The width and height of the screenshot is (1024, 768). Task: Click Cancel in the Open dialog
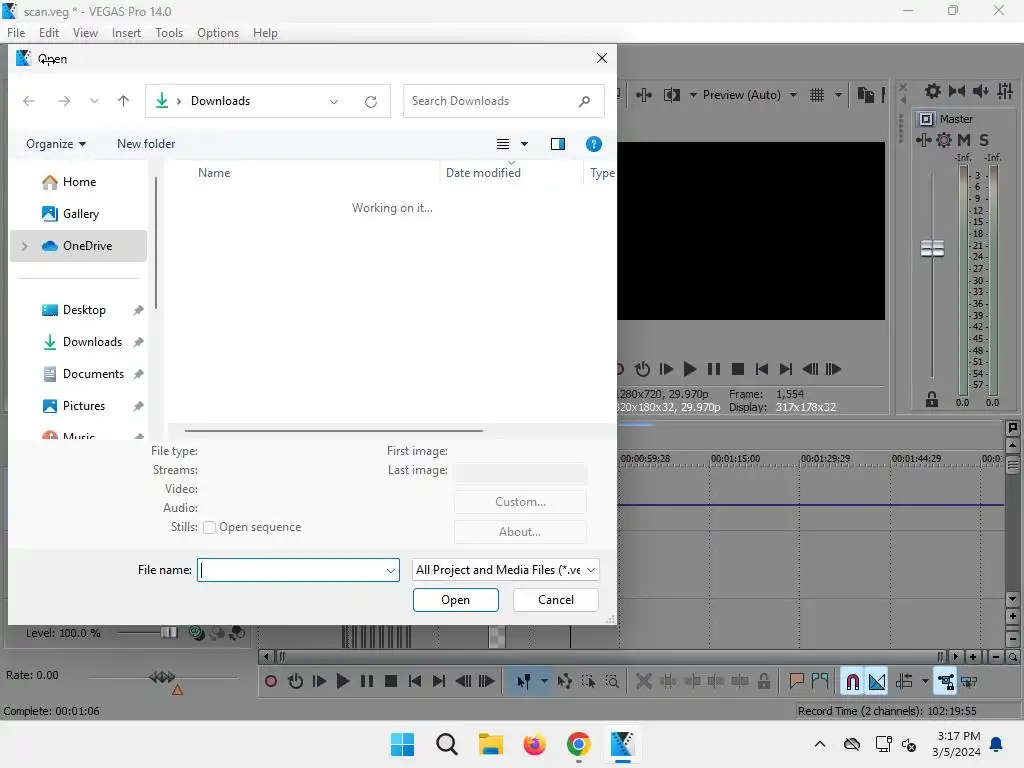556,600
